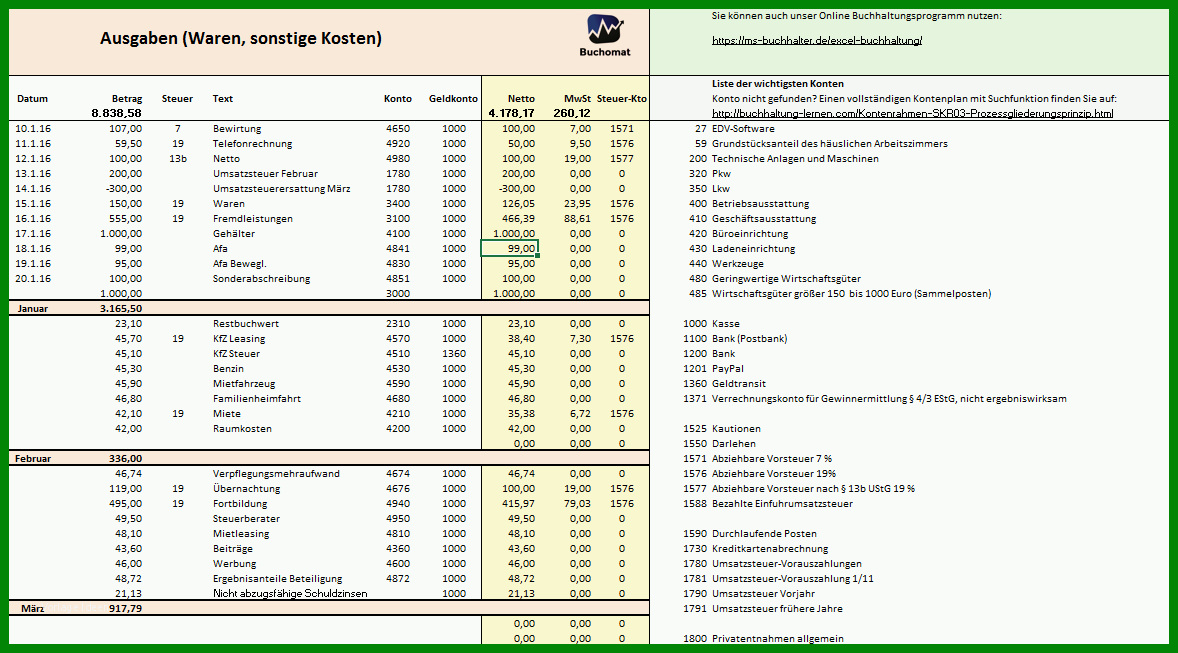The height and width of the screenshot is (653, 1178).
Task: Select the date cell 15.1.16
Action: (x=33, y=204)
